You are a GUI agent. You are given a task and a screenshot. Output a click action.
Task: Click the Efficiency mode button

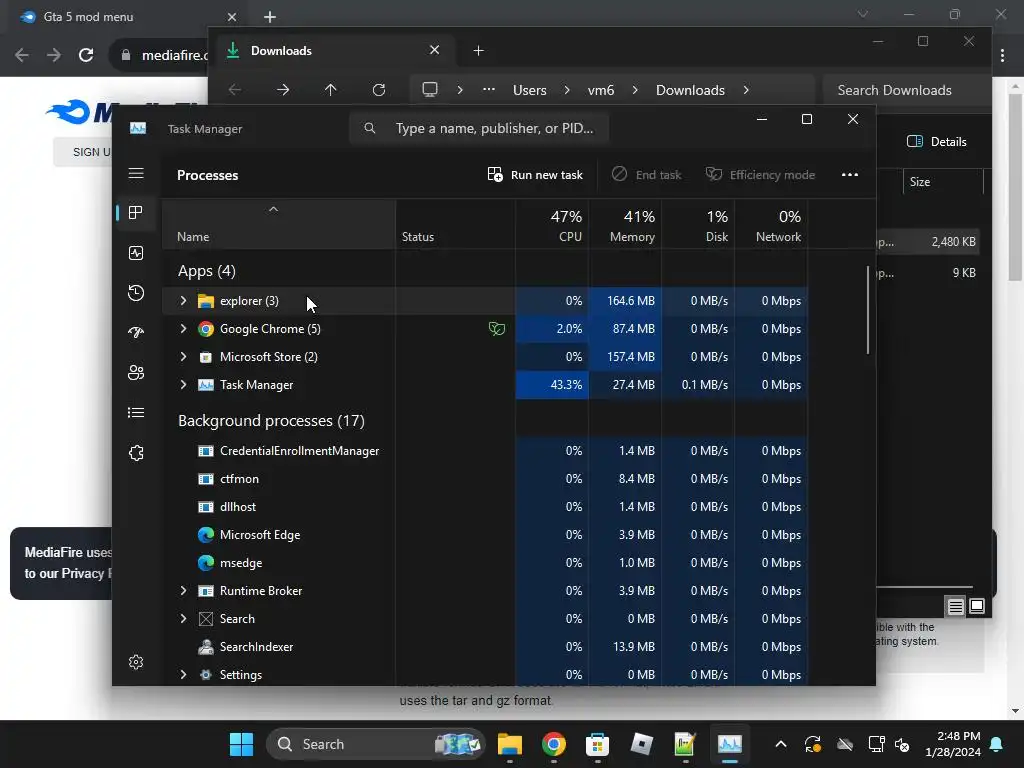coord(760,174)
